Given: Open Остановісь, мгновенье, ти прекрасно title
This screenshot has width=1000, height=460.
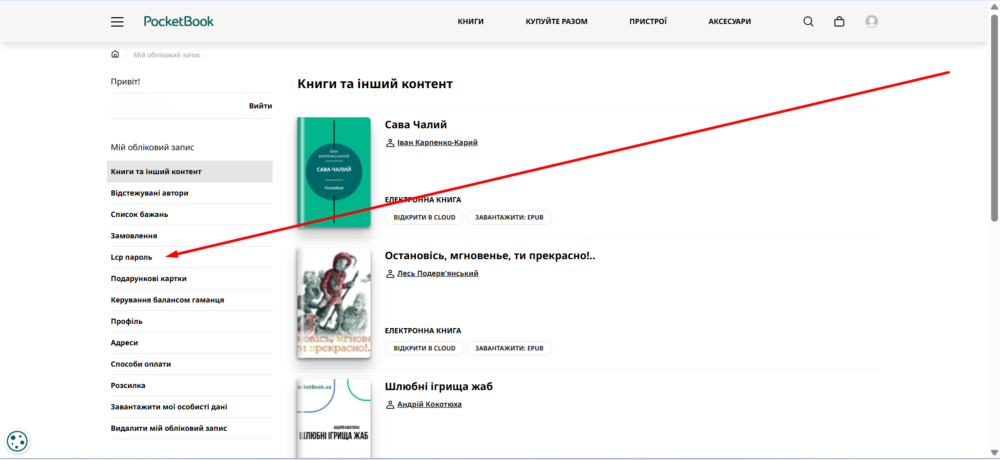Looking at the screenshot, I should [x=490, y=256].
